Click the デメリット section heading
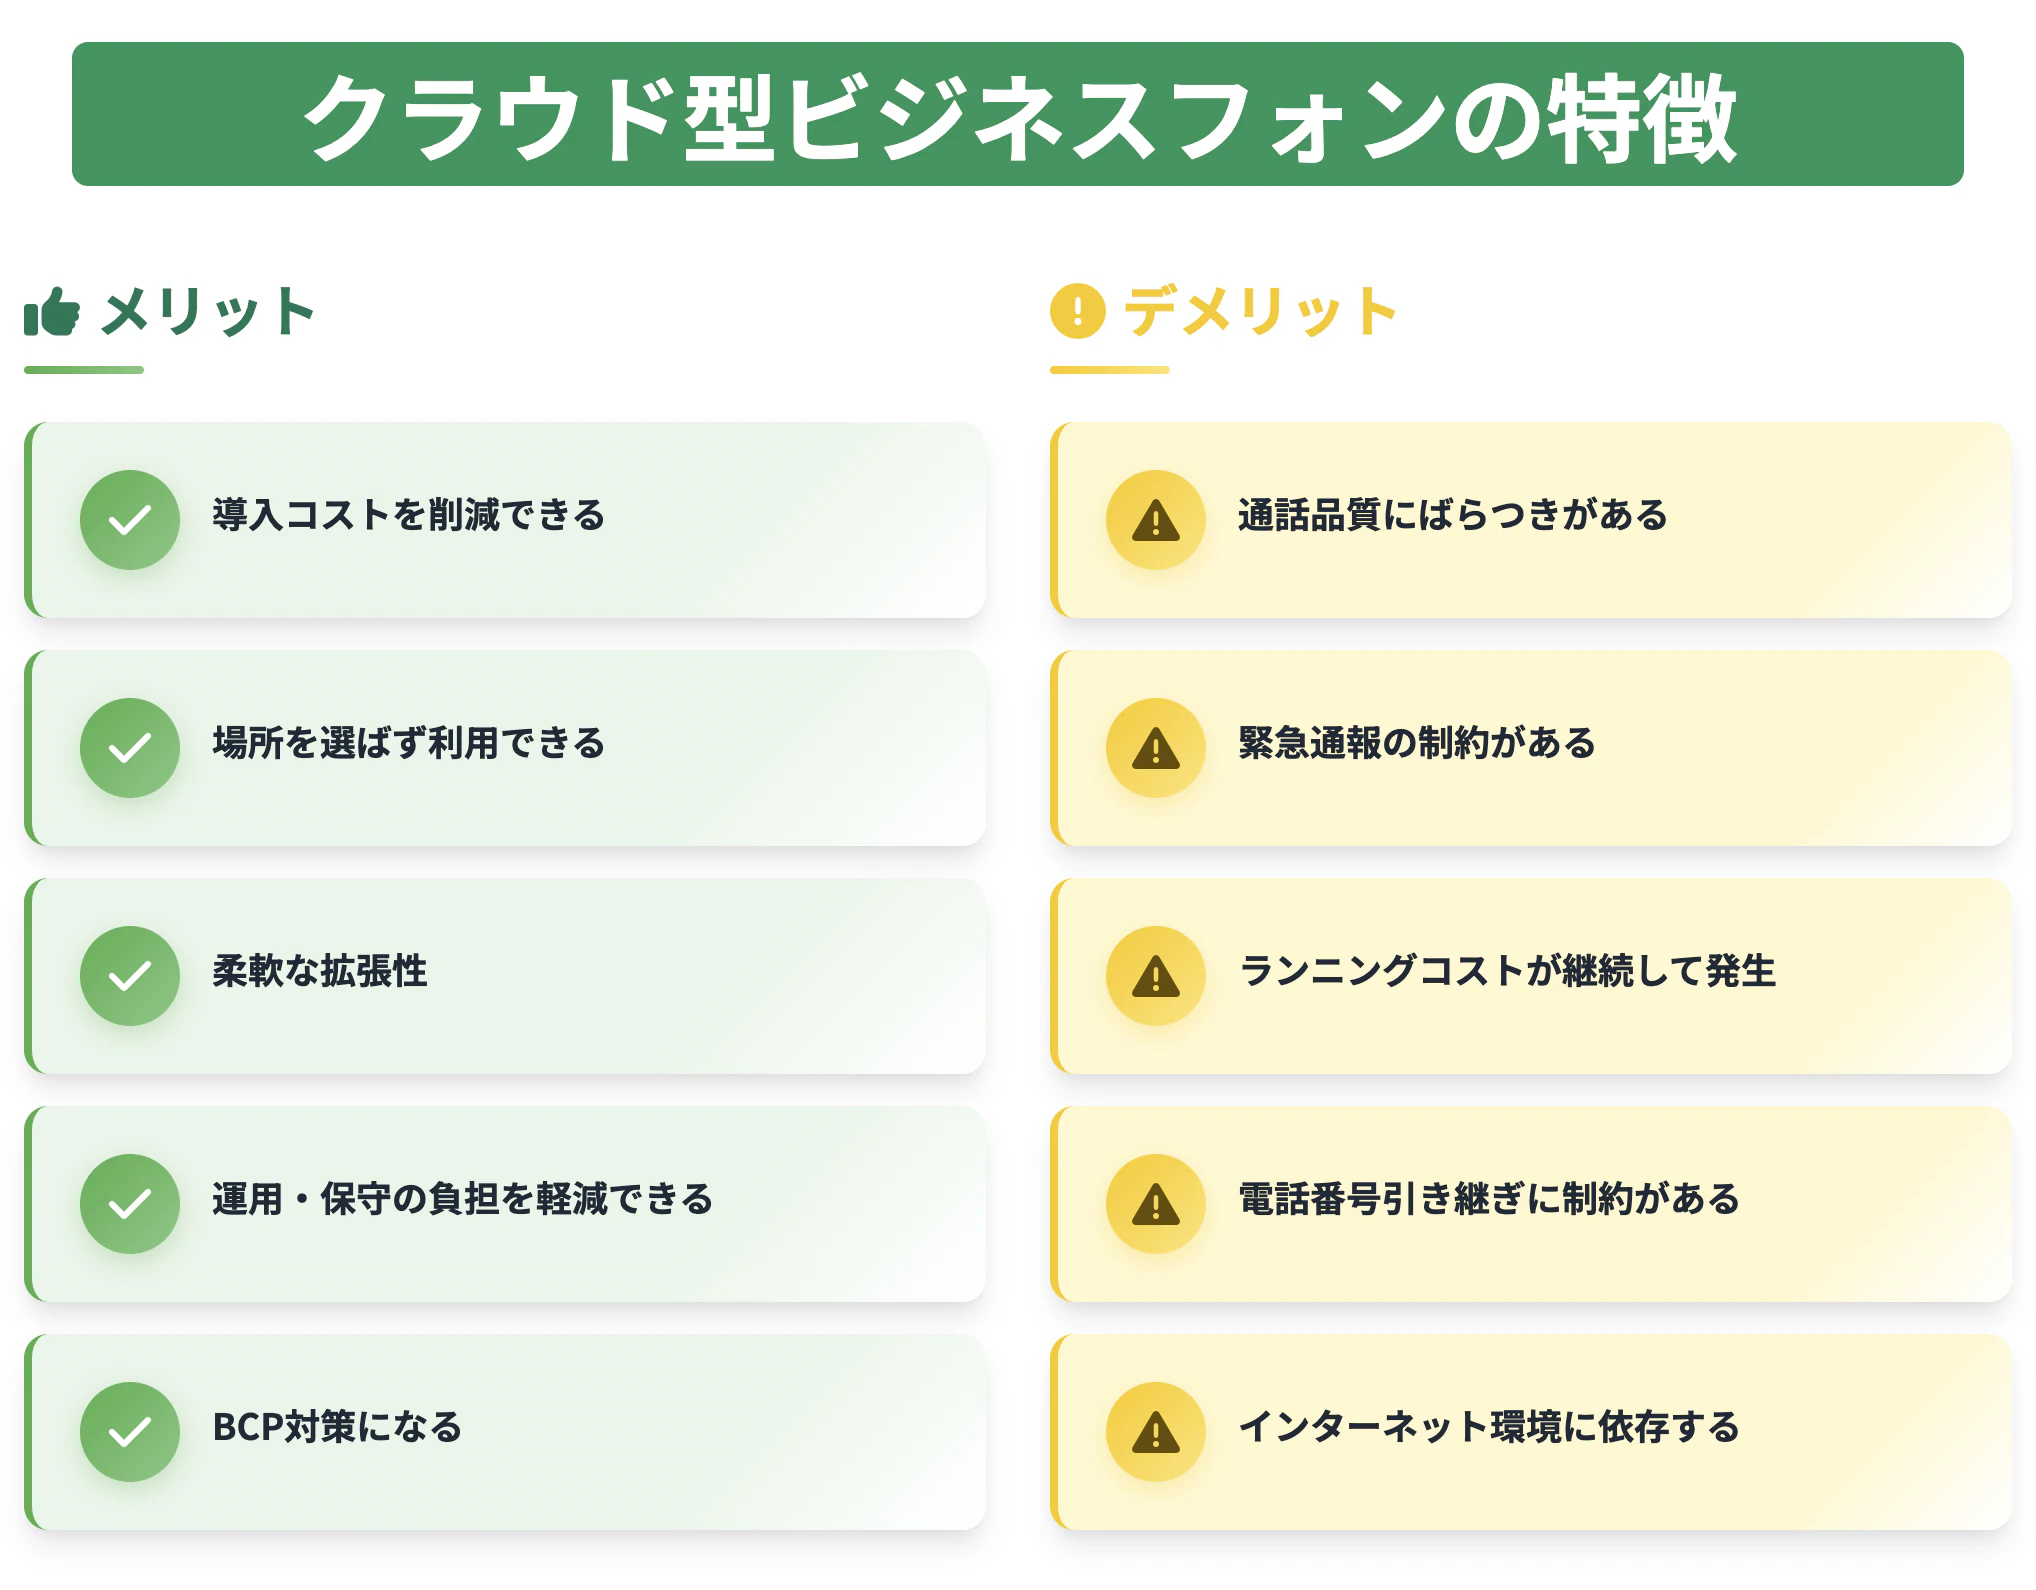This screenshot has height=1590, width=2036. click(x=1260, y=312)
